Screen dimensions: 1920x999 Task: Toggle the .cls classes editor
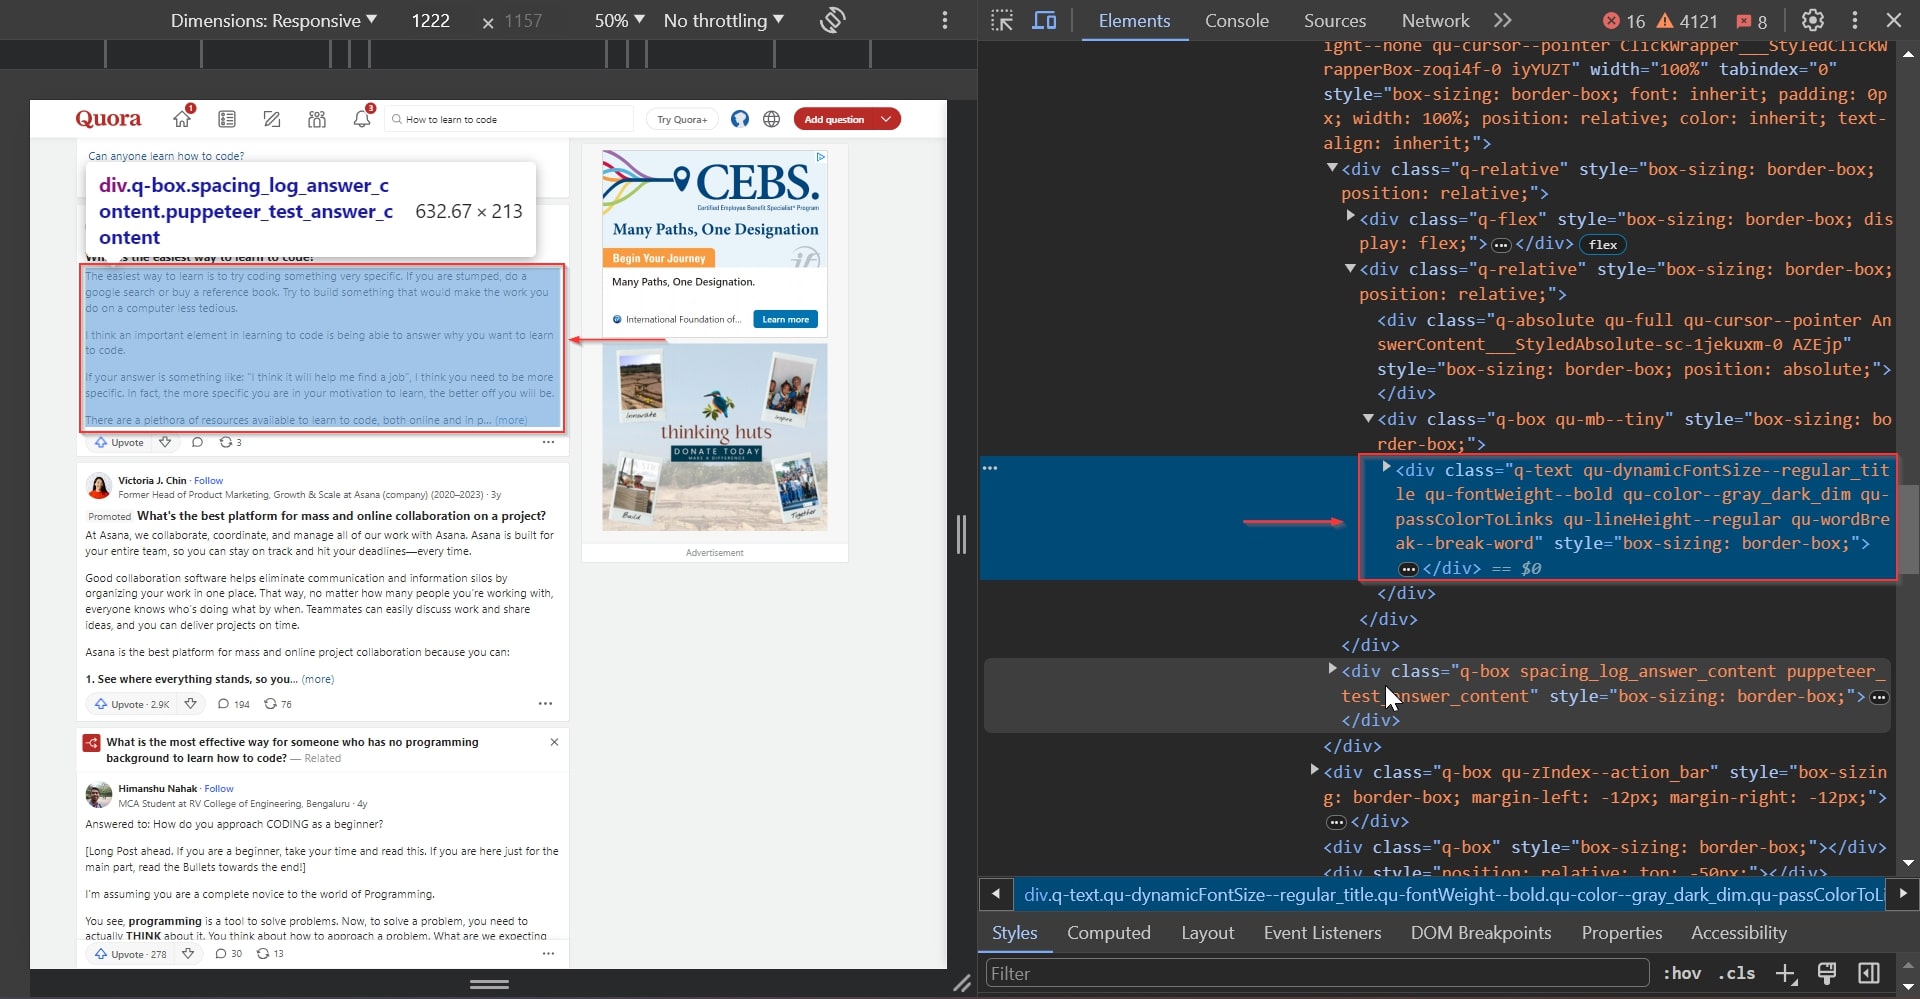click(x=1737, y=973)
